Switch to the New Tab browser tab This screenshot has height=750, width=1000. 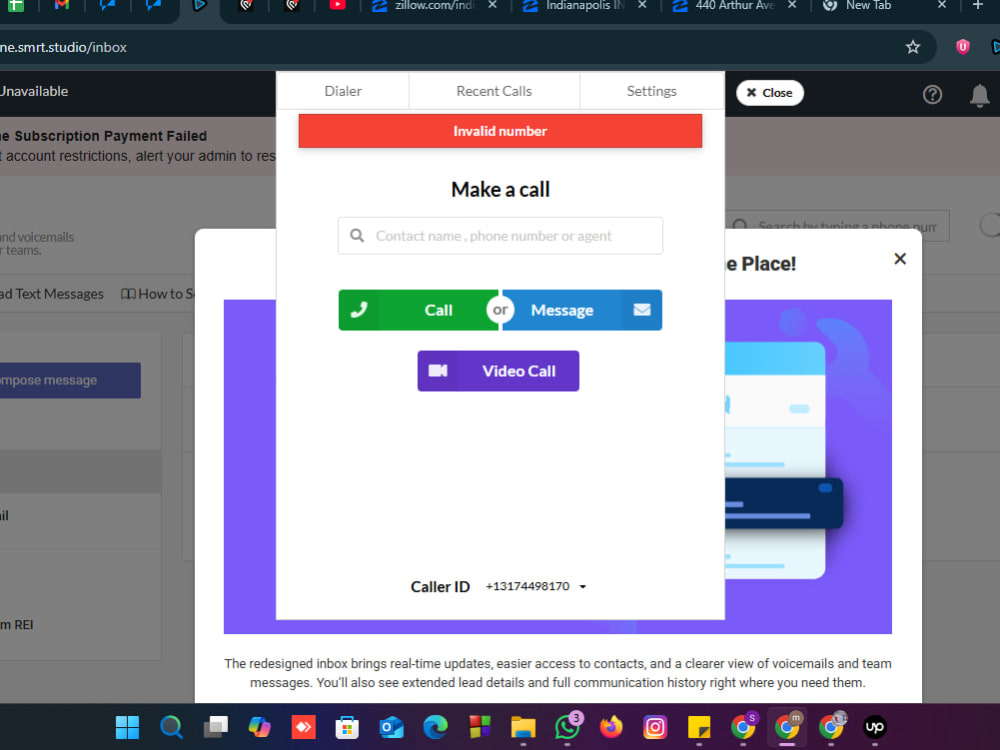coord(867,6)
